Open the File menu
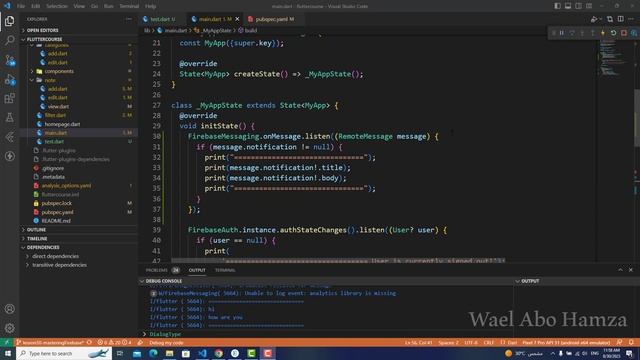 [21, 6]
